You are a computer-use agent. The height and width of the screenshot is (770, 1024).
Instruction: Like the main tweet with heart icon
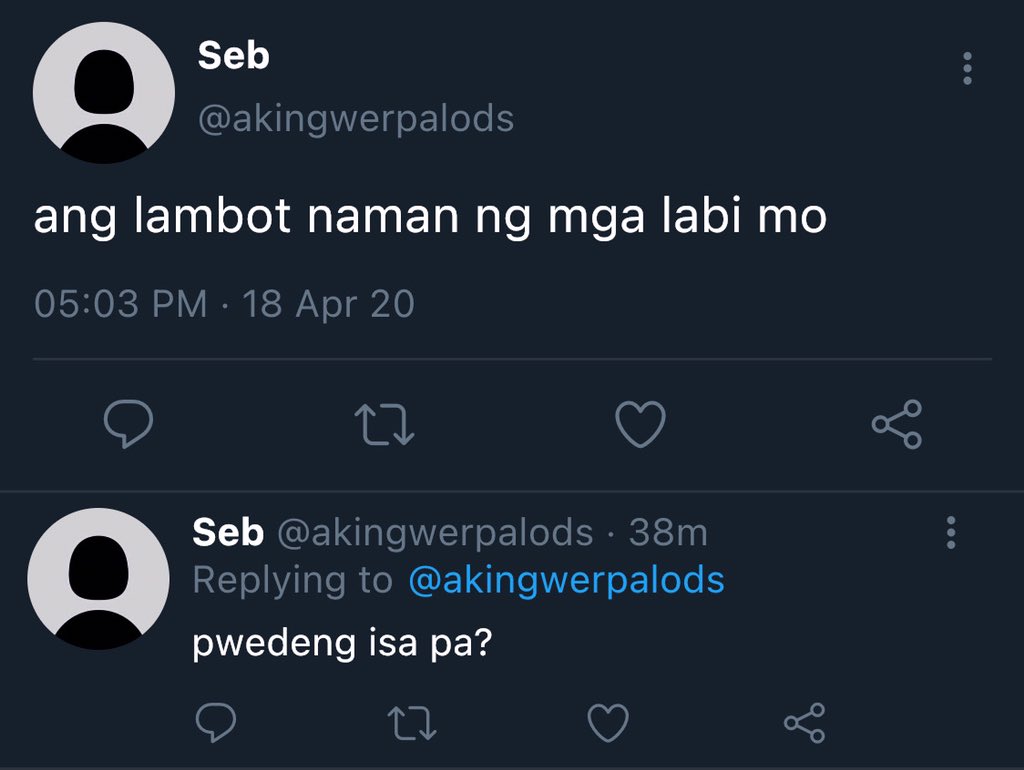point(640,425)
